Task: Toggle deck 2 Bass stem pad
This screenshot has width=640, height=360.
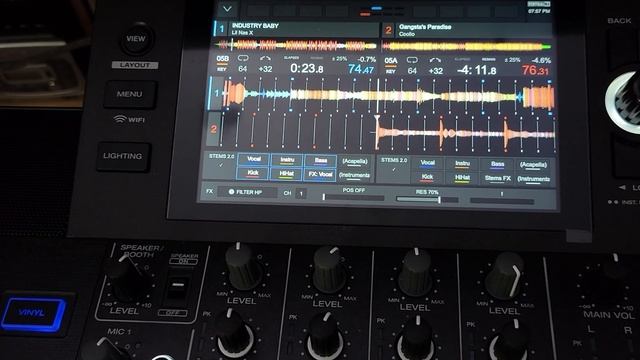Action: click(x=498, y=164)
